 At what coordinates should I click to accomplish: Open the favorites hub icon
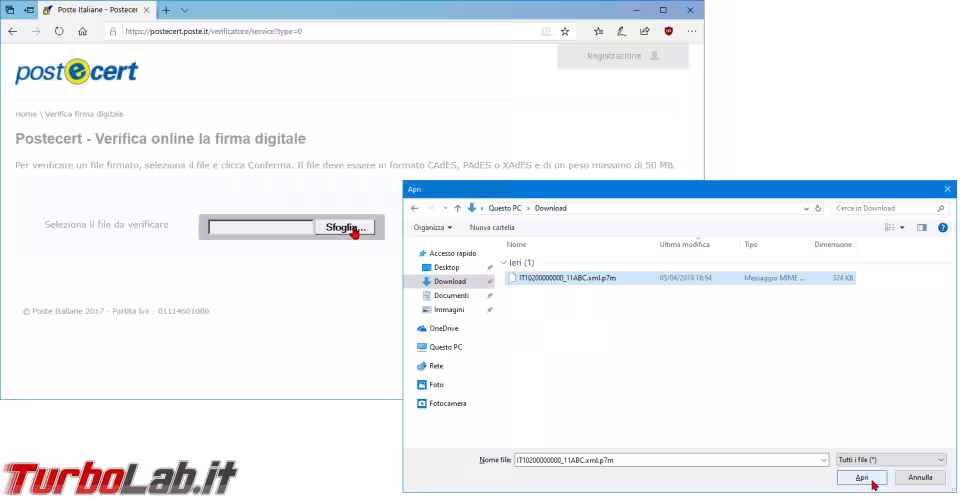598,31
